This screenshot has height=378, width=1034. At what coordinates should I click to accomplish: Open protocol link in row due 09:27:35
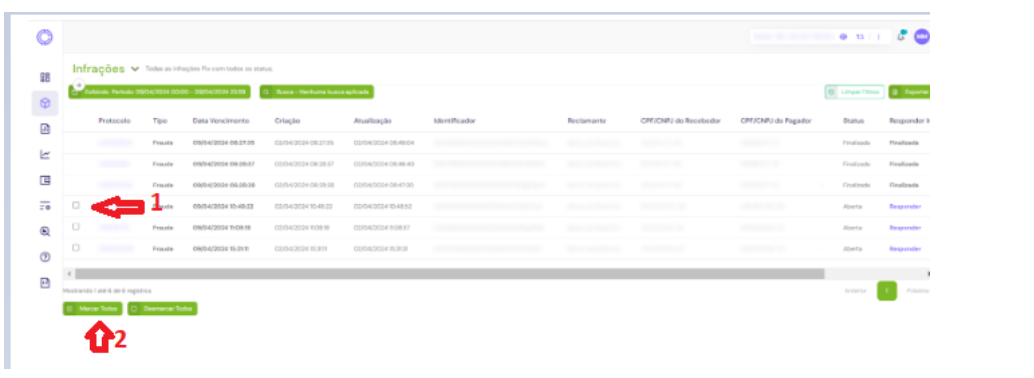pyautogui.click(x=115, y=142)
